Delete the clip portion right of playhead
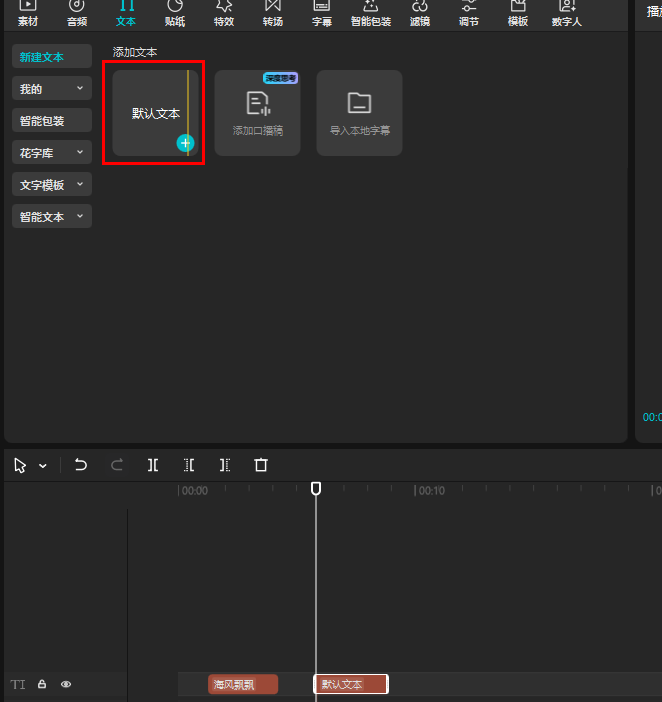Screen dimensions: 662x702 point(225,465)
